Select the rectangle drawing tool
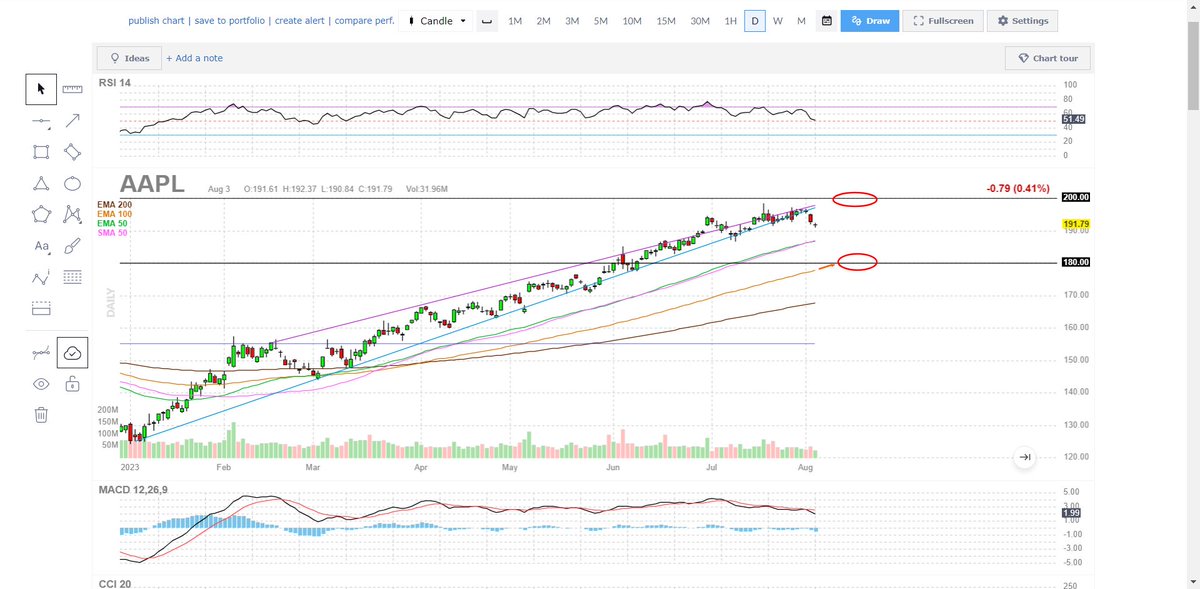1200x589 pixels. (41, 152)
